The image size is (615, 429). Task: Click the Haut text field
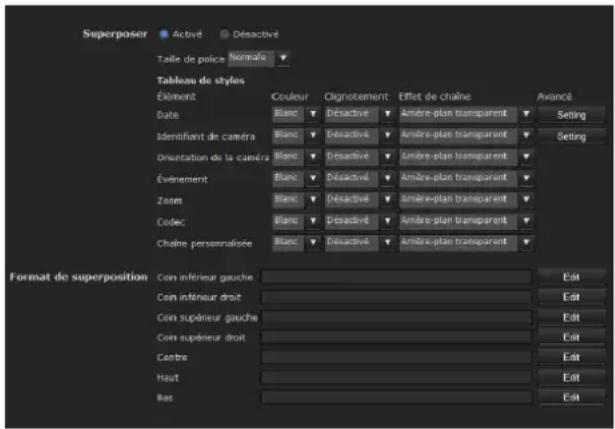coord(397,378)
